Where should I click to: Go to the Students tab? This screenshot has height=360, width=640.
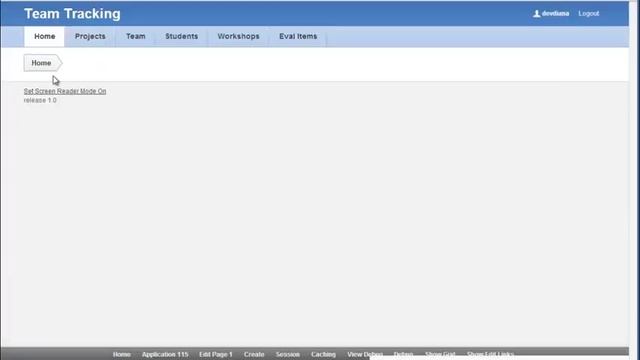coord(182,36)
